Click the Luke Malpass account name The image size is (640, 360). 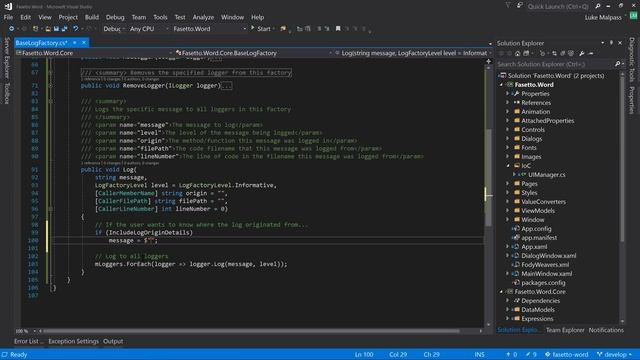tap(603, 17)
